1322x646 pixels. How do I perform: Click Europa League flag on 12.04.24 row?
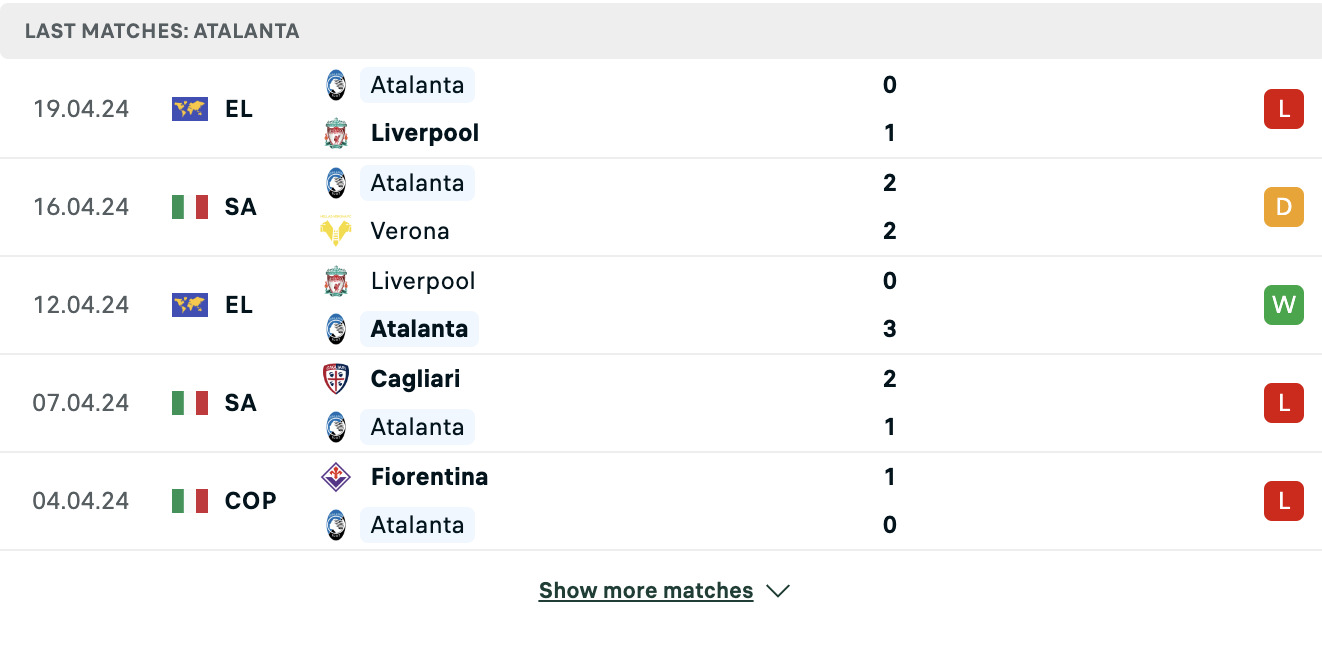pyautogui.click(x=190, y=305)
